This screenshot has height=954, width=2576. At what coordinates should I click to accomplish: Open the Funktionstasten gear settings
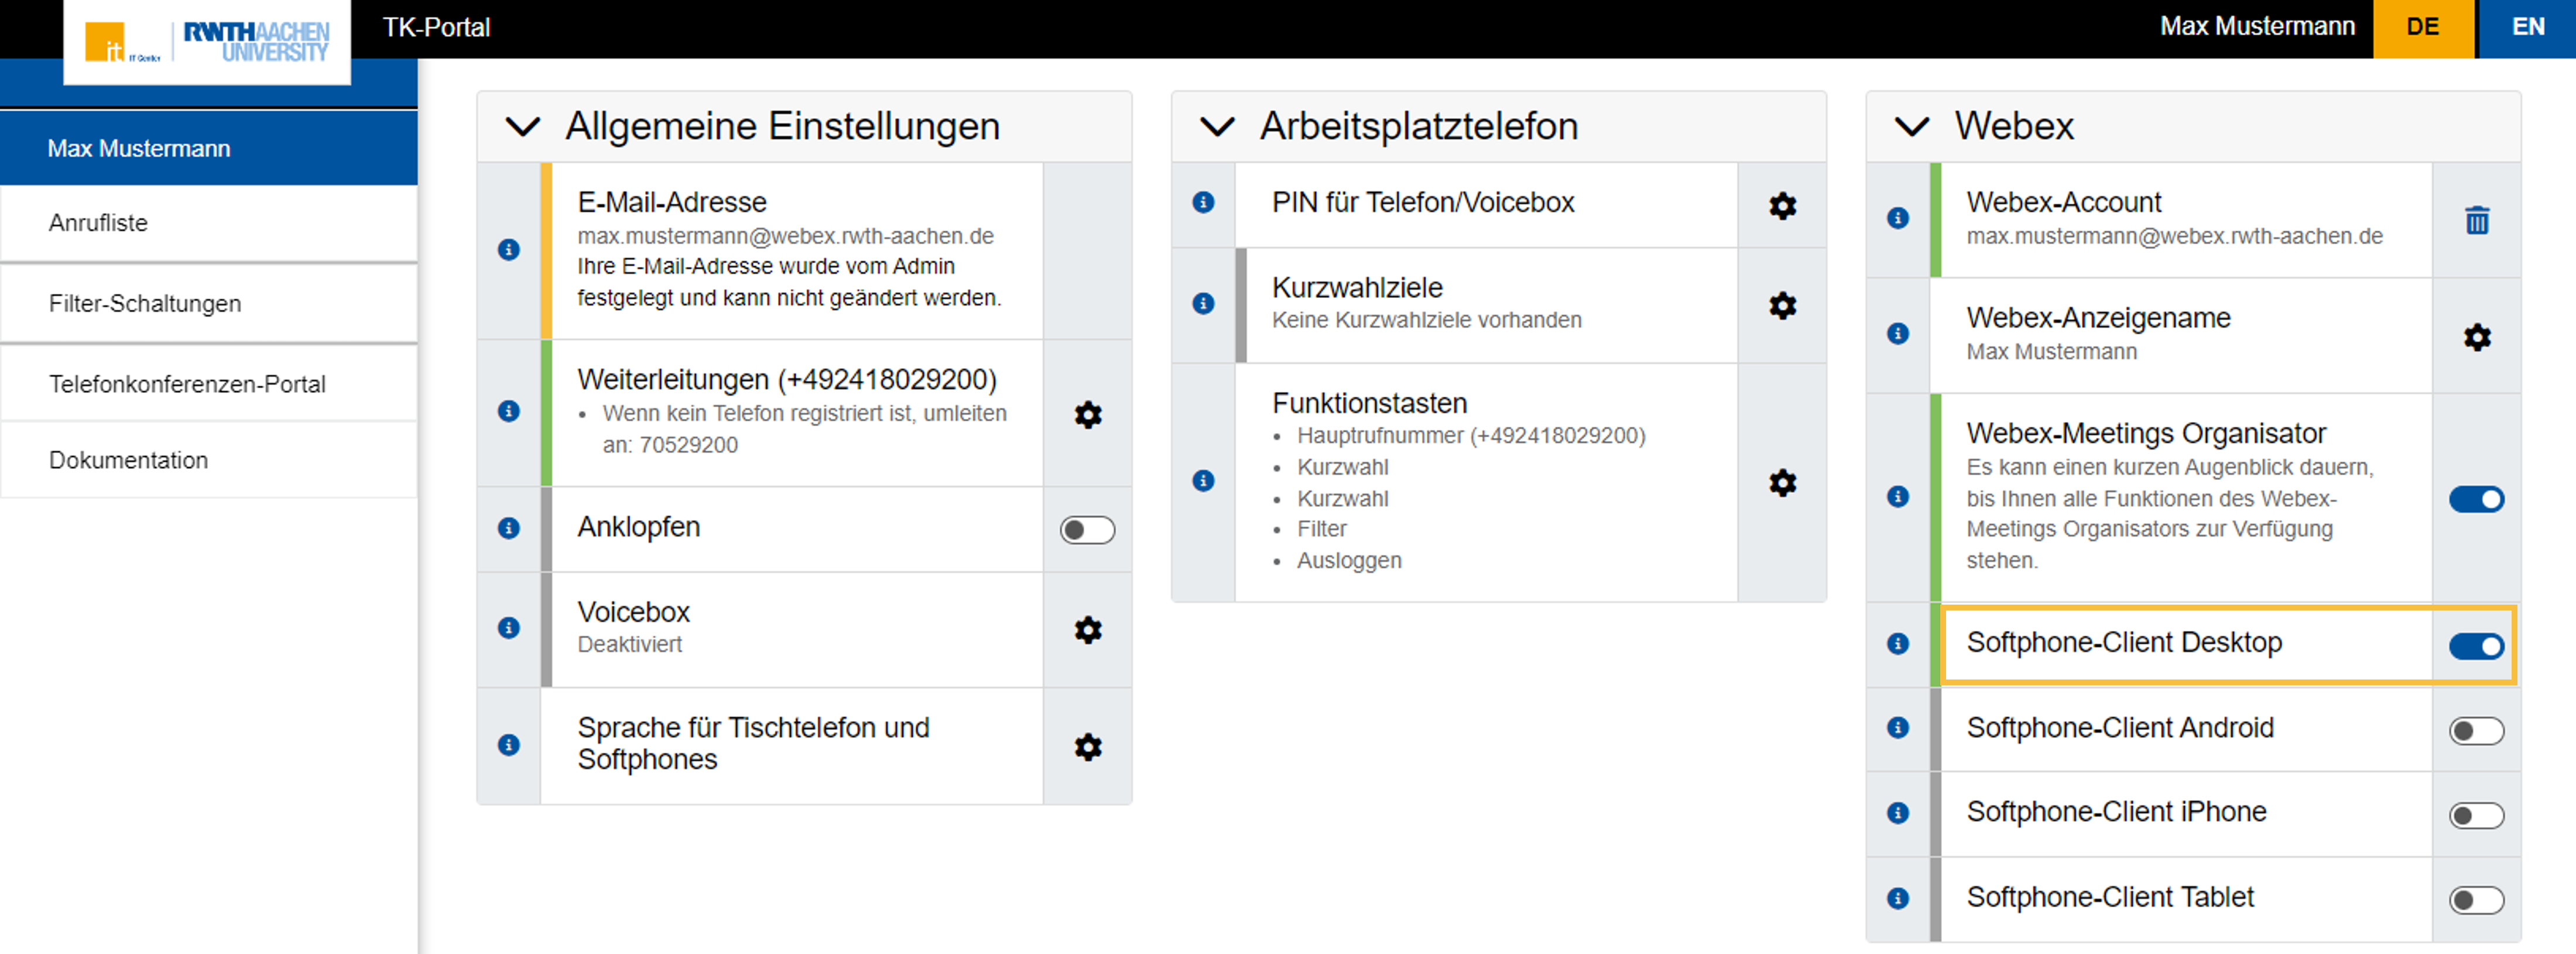click(x=1782, y=483)
